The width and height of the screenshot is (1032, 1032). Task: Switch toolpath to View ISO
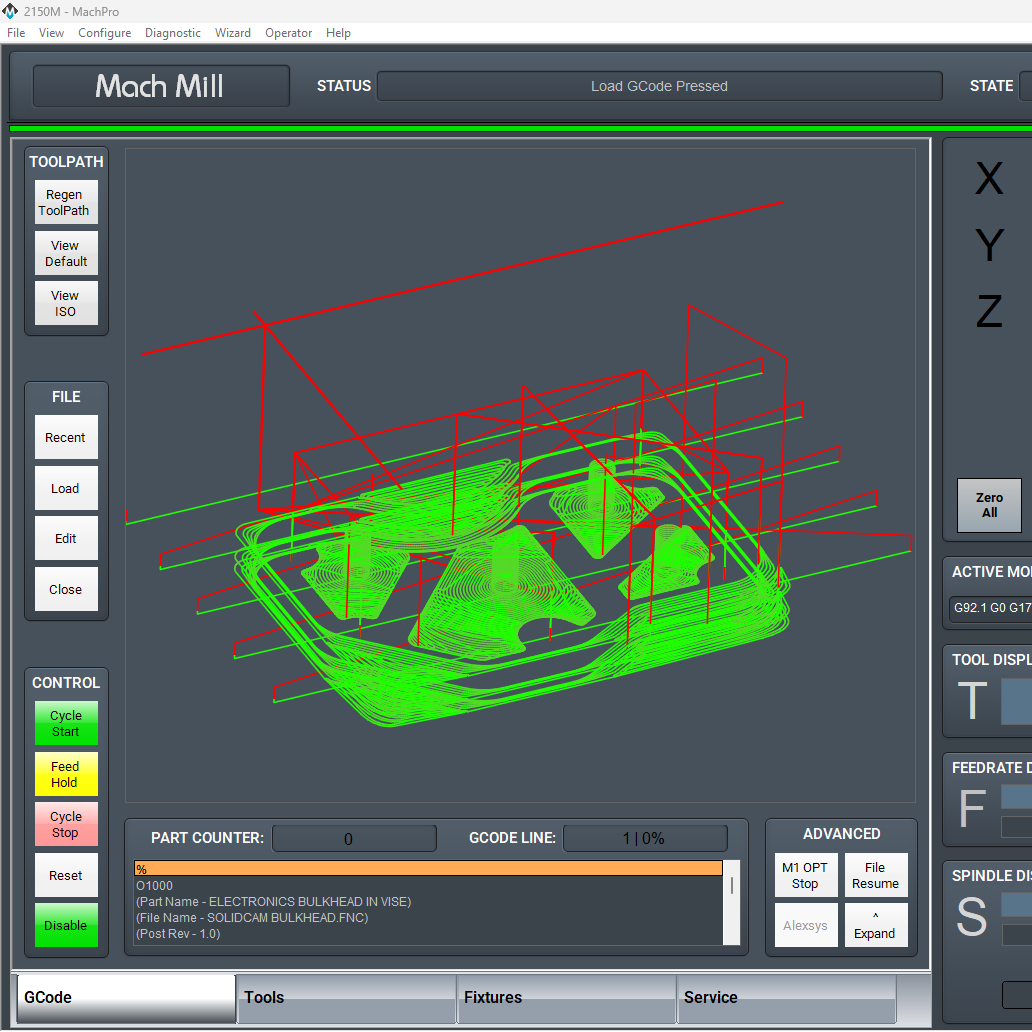[x=66, y=303]
